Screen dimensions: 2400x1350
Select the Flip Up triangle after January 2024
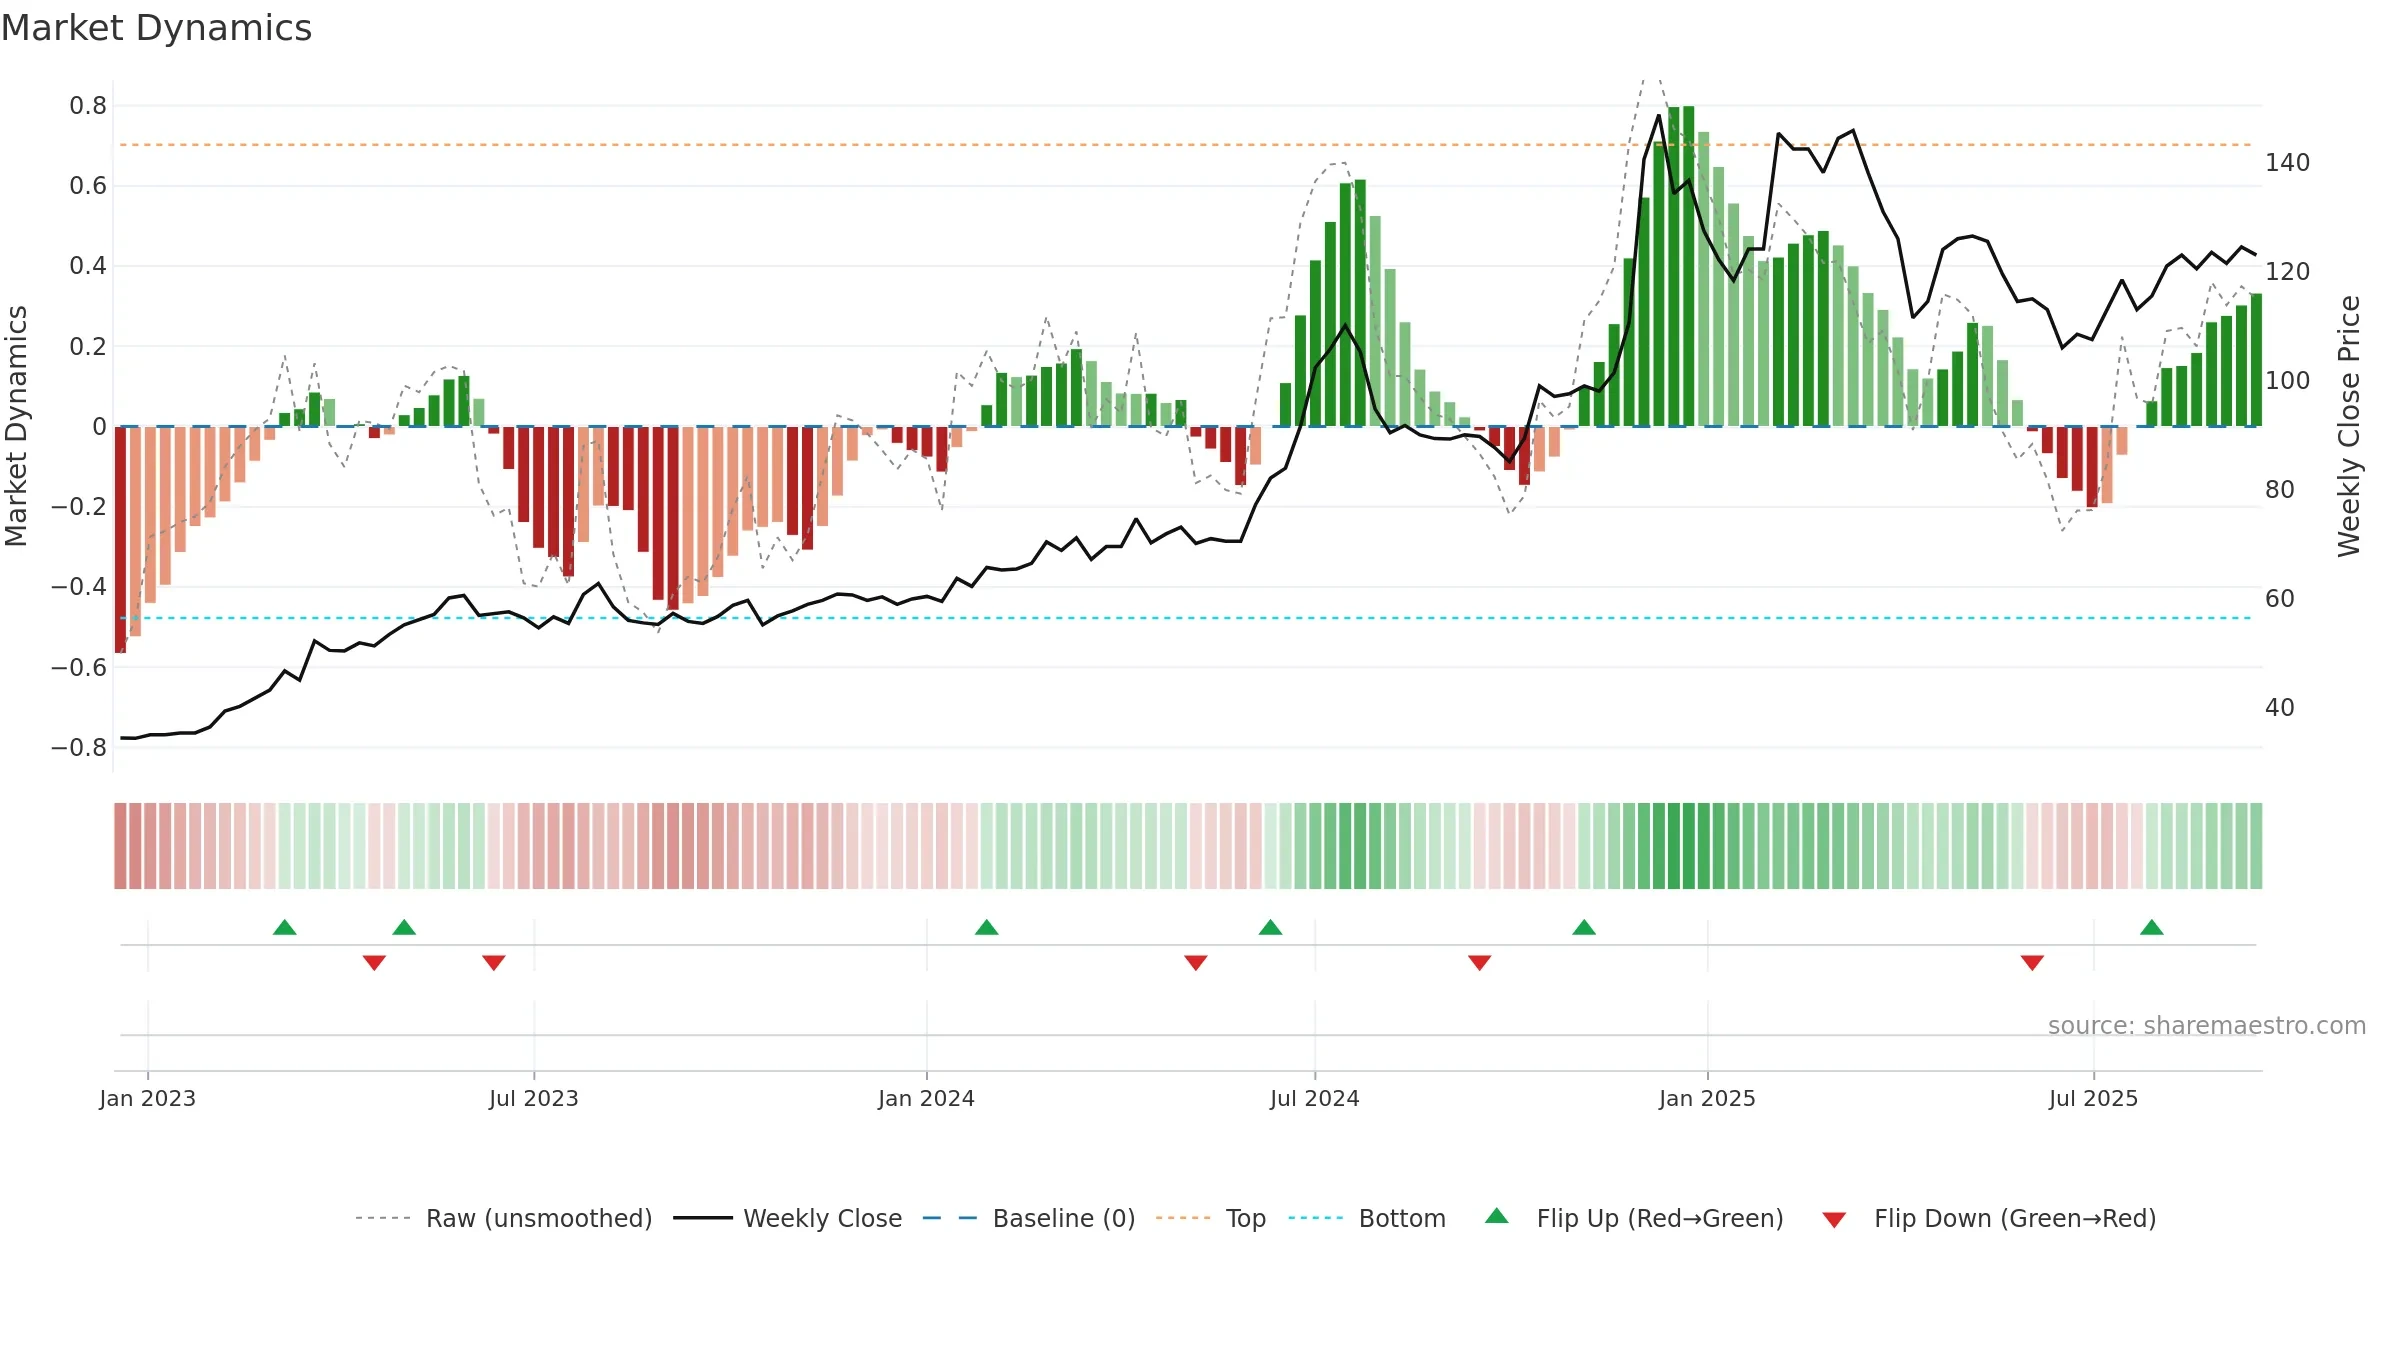(987, 927)
